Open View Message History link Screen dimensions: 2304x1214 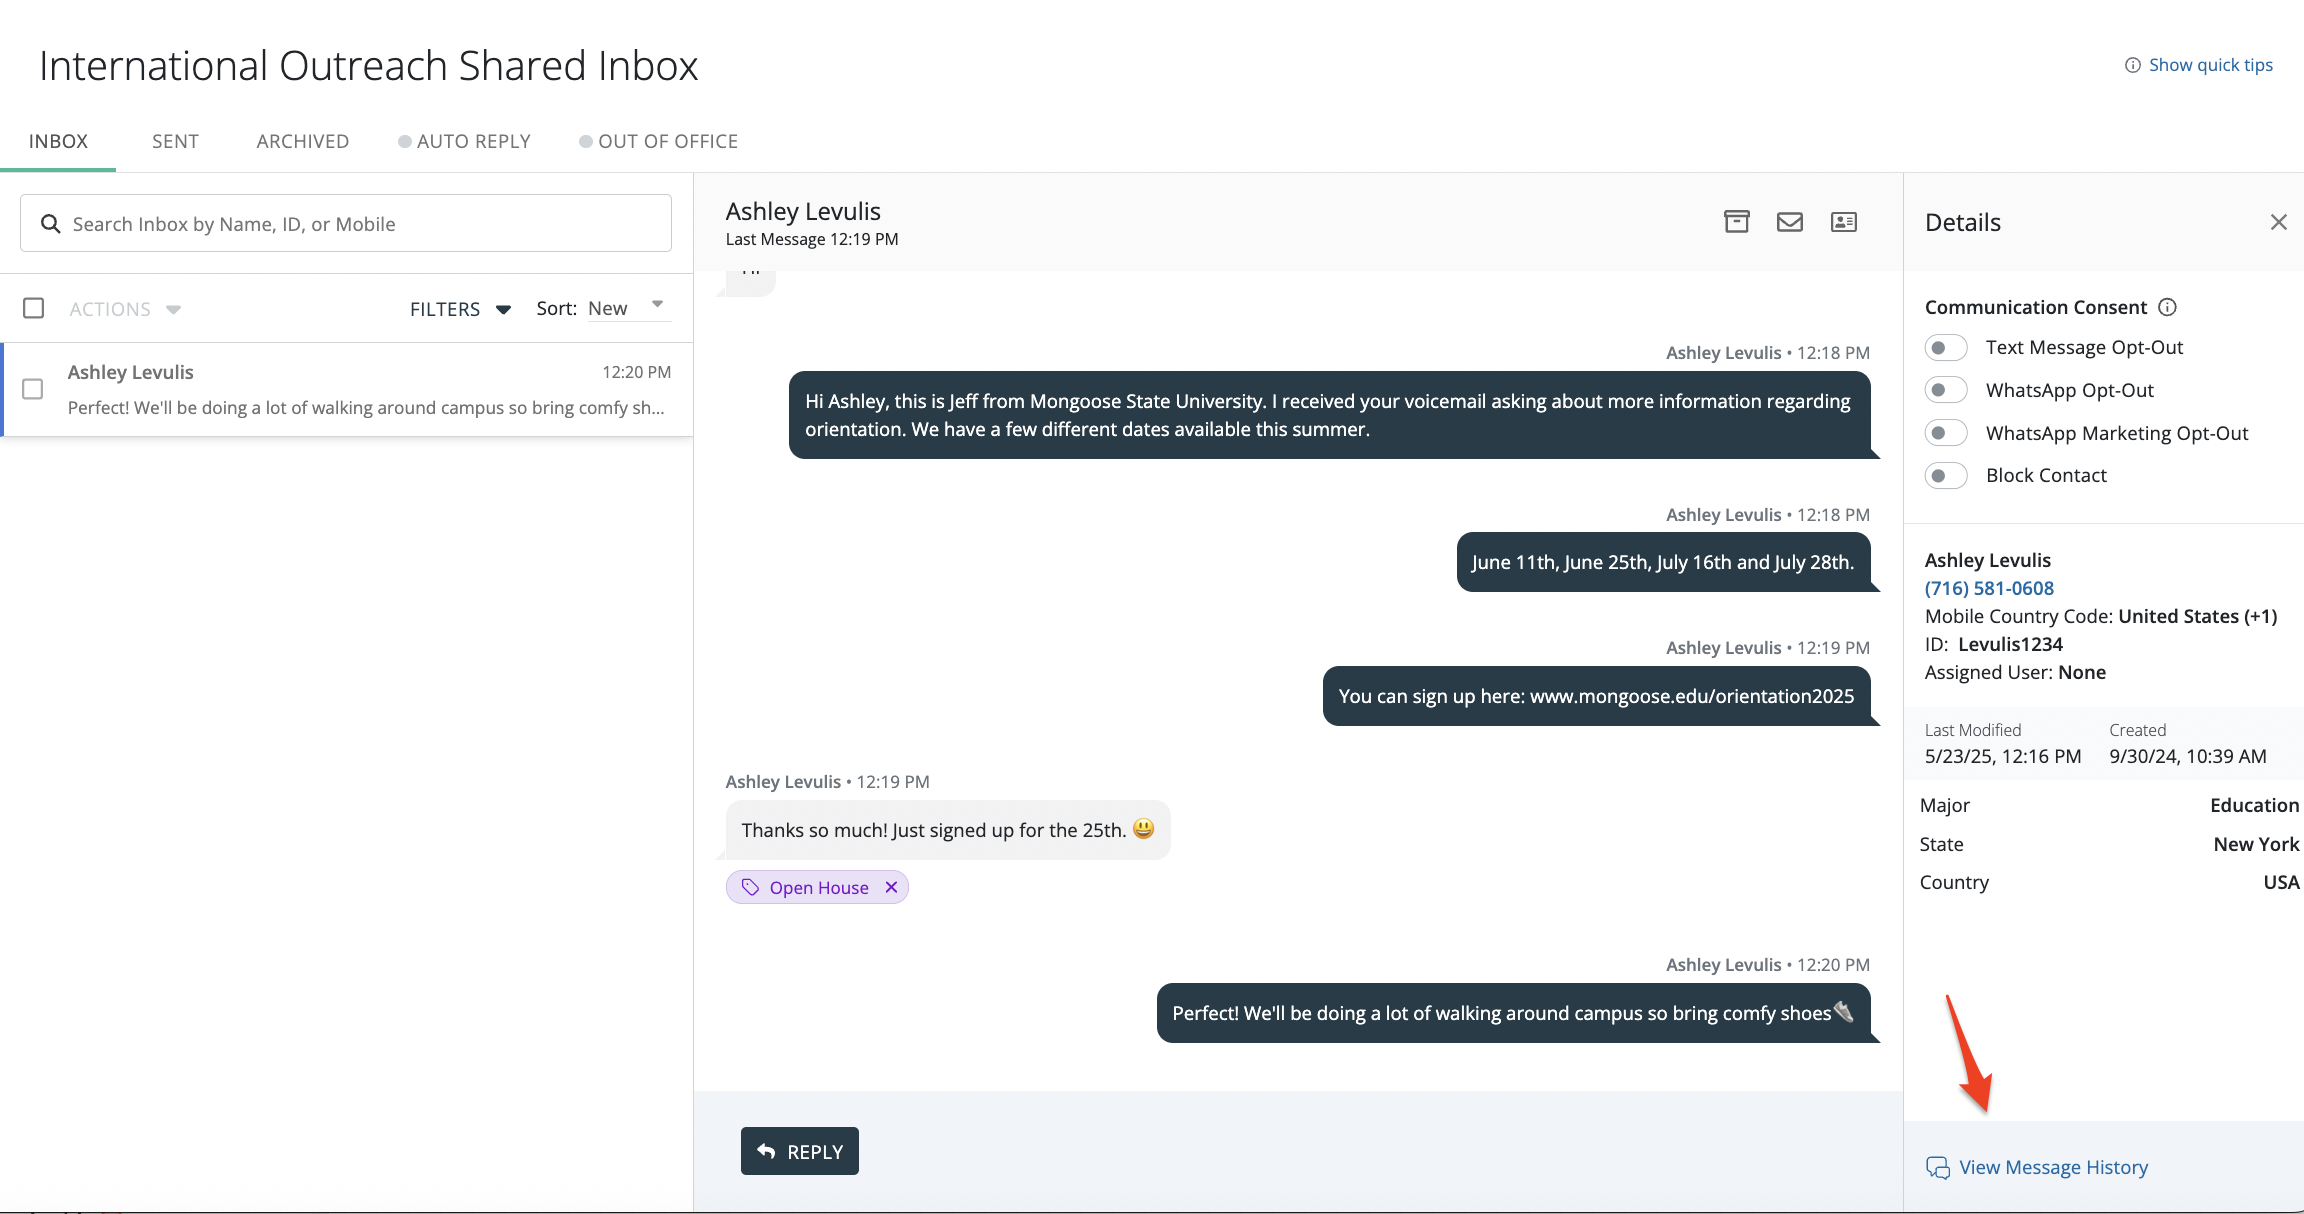(x=2053, y=1167)
